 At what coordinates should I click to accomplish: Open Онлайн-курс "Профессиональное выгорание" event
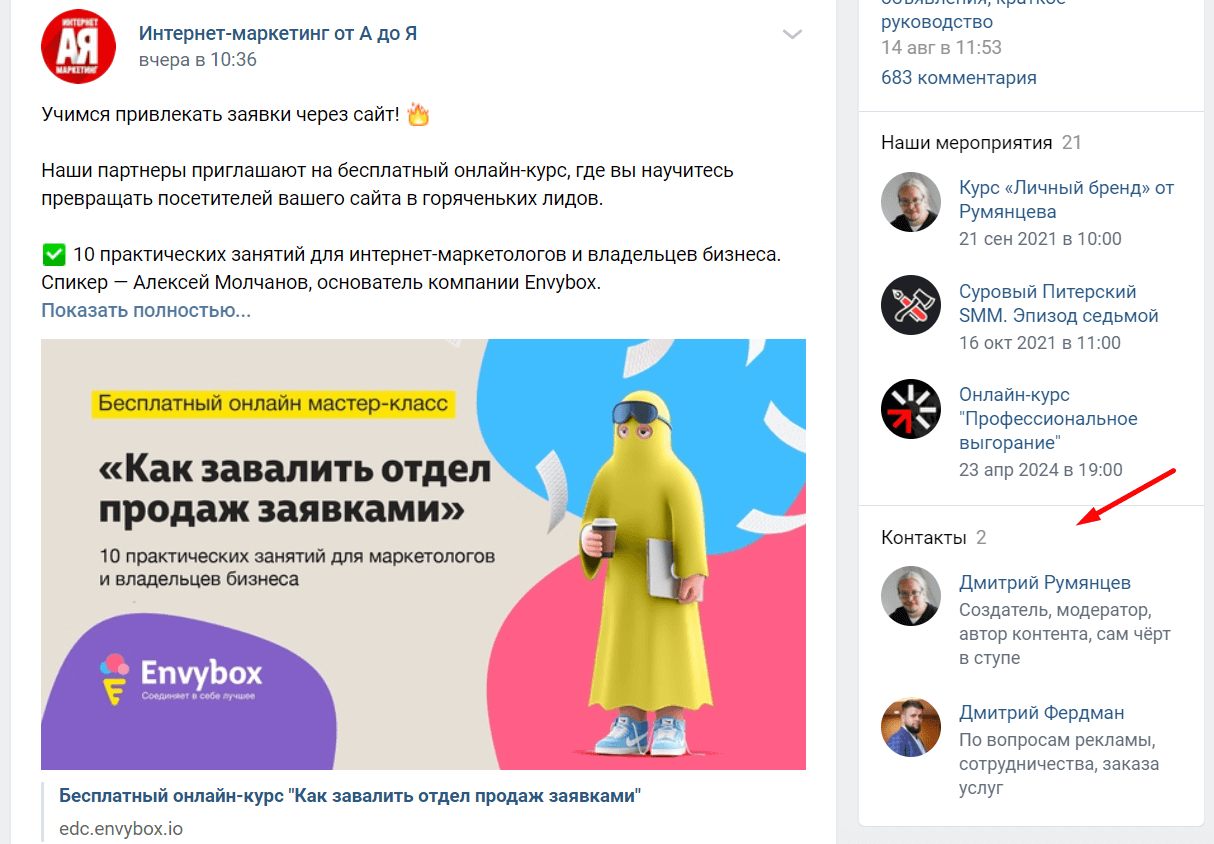pyautogui.click(x=1048, y=418)
